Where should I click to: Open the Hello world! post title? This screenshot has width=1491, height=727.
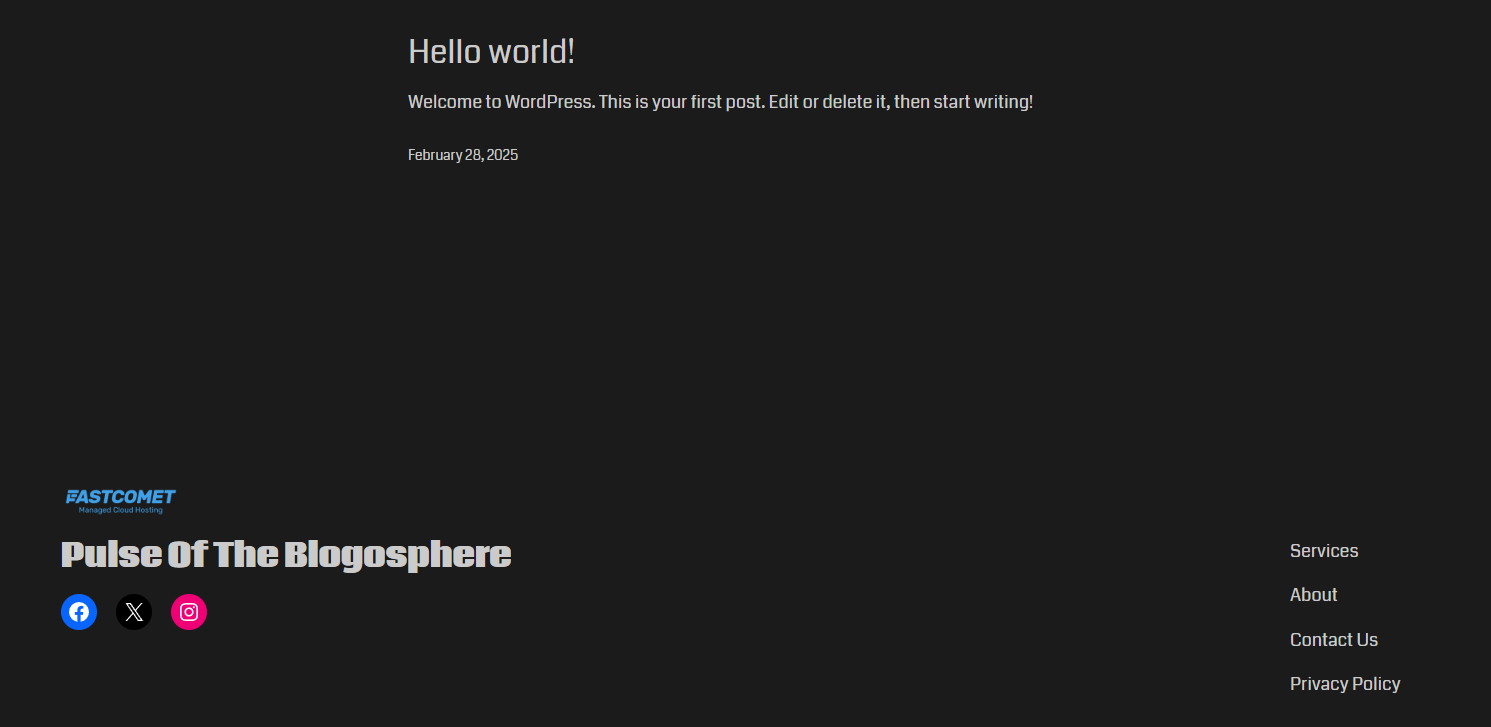point(491,52)
